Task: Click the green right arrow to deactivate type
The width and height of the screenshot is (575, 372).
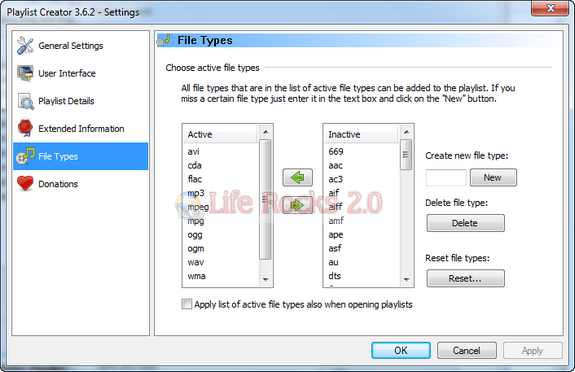Action: point(297,205)
